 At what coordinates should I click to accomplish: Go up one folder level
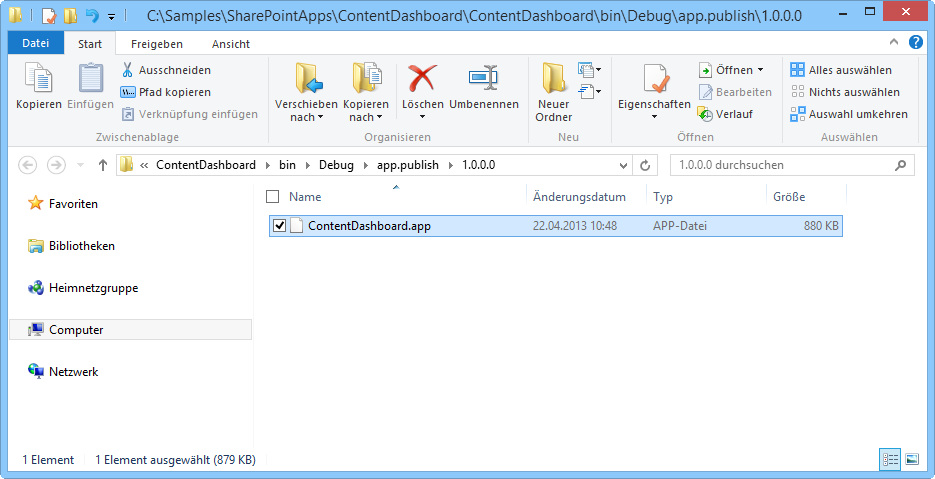103,165
